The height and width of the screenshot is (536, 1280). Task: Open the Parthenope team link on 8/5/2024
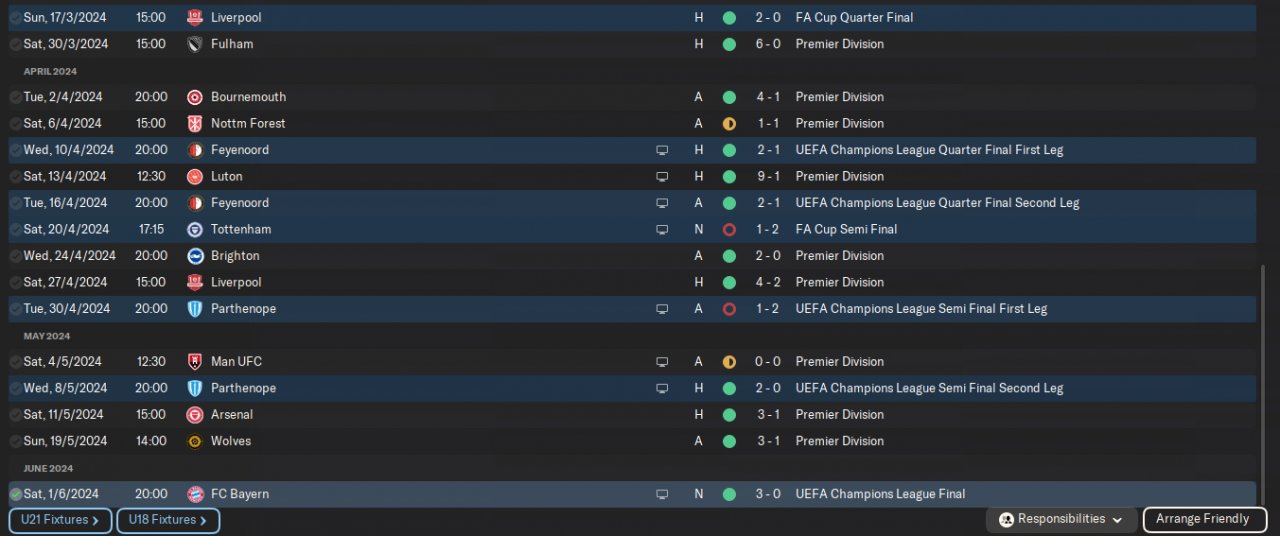(x=243, y=388)
